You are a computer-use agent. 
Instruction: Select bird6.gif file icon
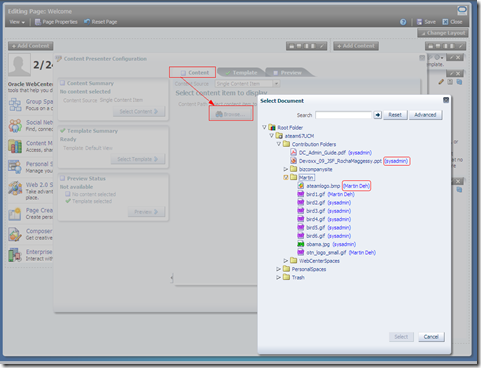(301, 236)
